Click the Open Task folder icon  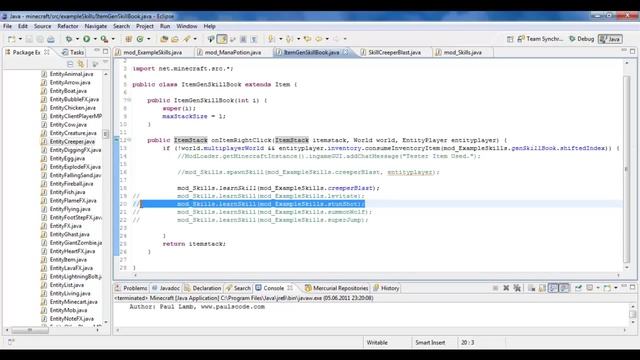175,39
